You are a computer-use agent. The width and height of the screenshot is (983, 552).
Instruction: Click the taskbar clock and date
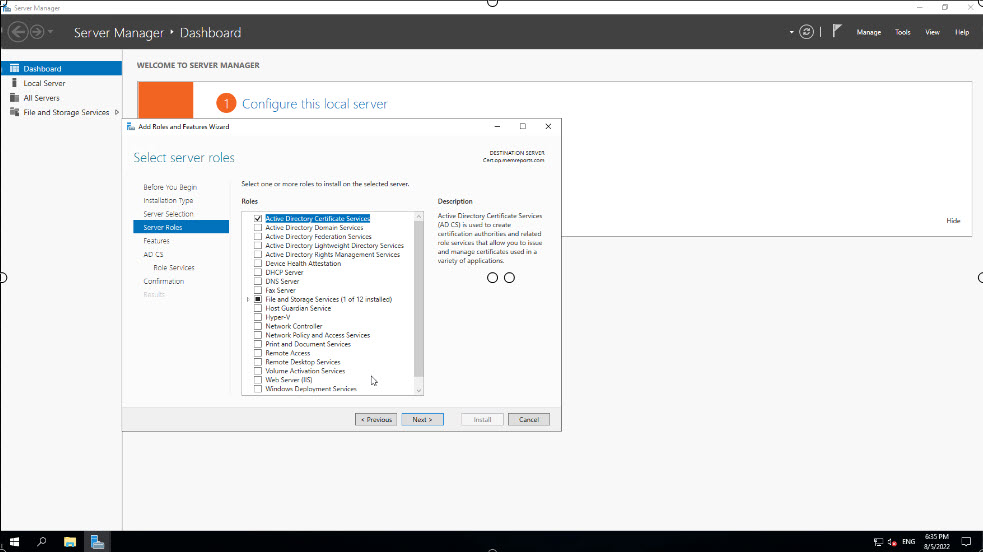pyautogui.click(x=937, y=542)
